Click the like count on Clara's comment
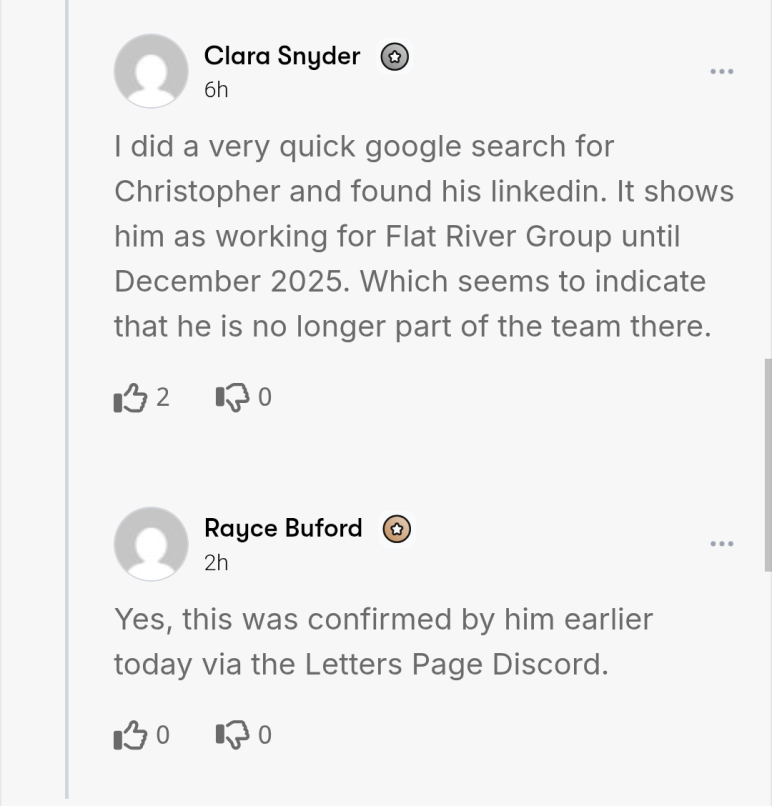 click(163, 398)
